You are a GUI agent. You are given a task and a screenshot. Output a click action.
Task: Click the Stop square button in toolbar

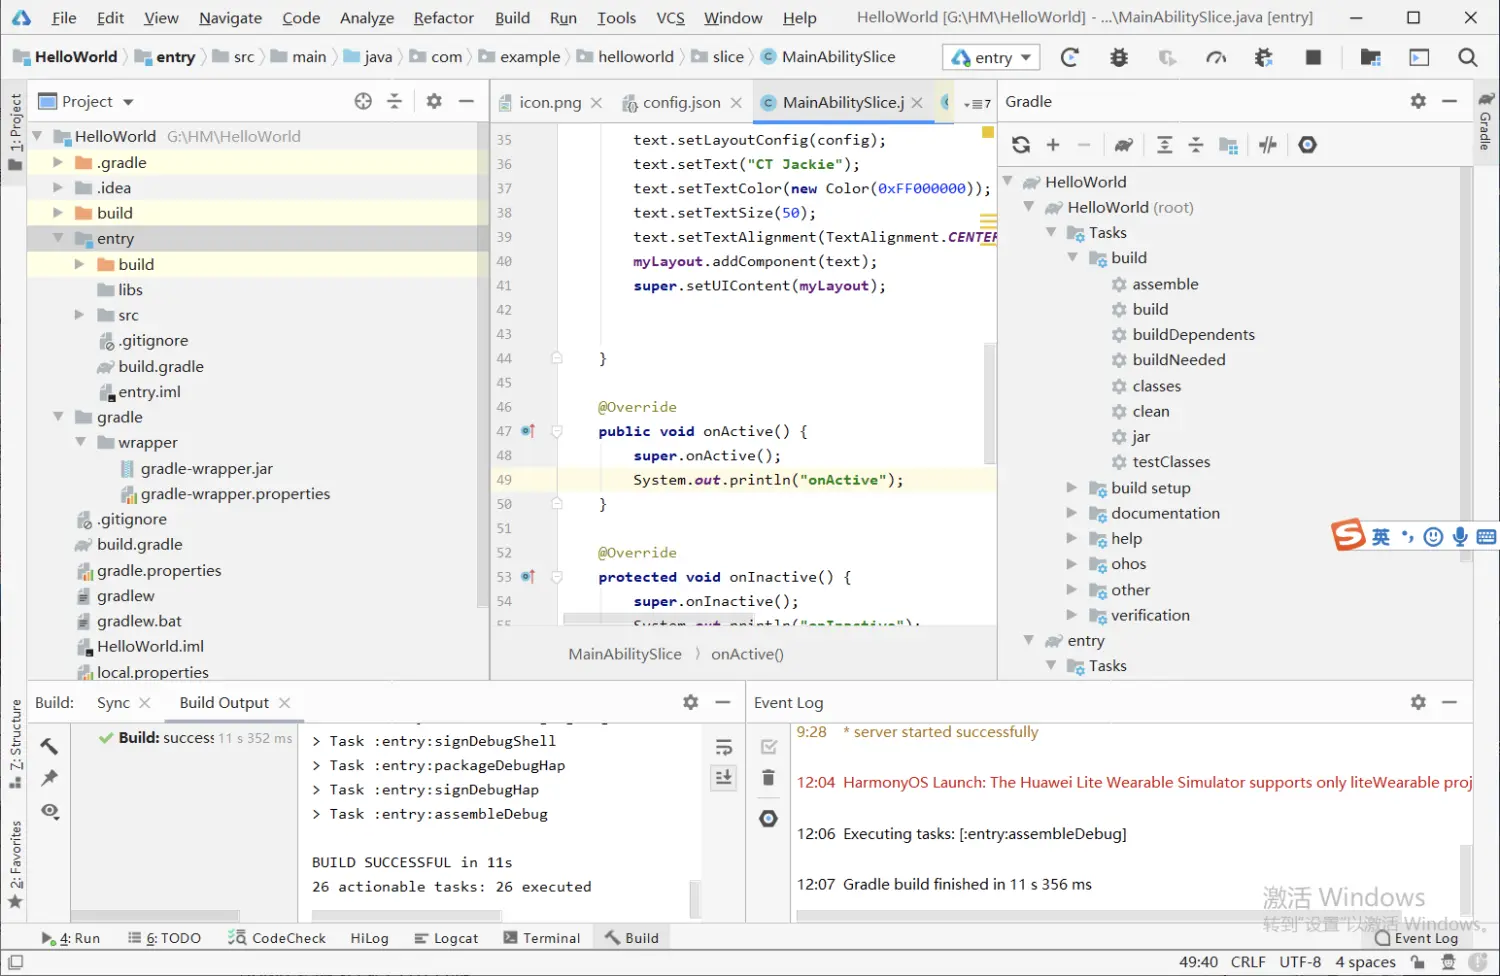pos(1313,58)
